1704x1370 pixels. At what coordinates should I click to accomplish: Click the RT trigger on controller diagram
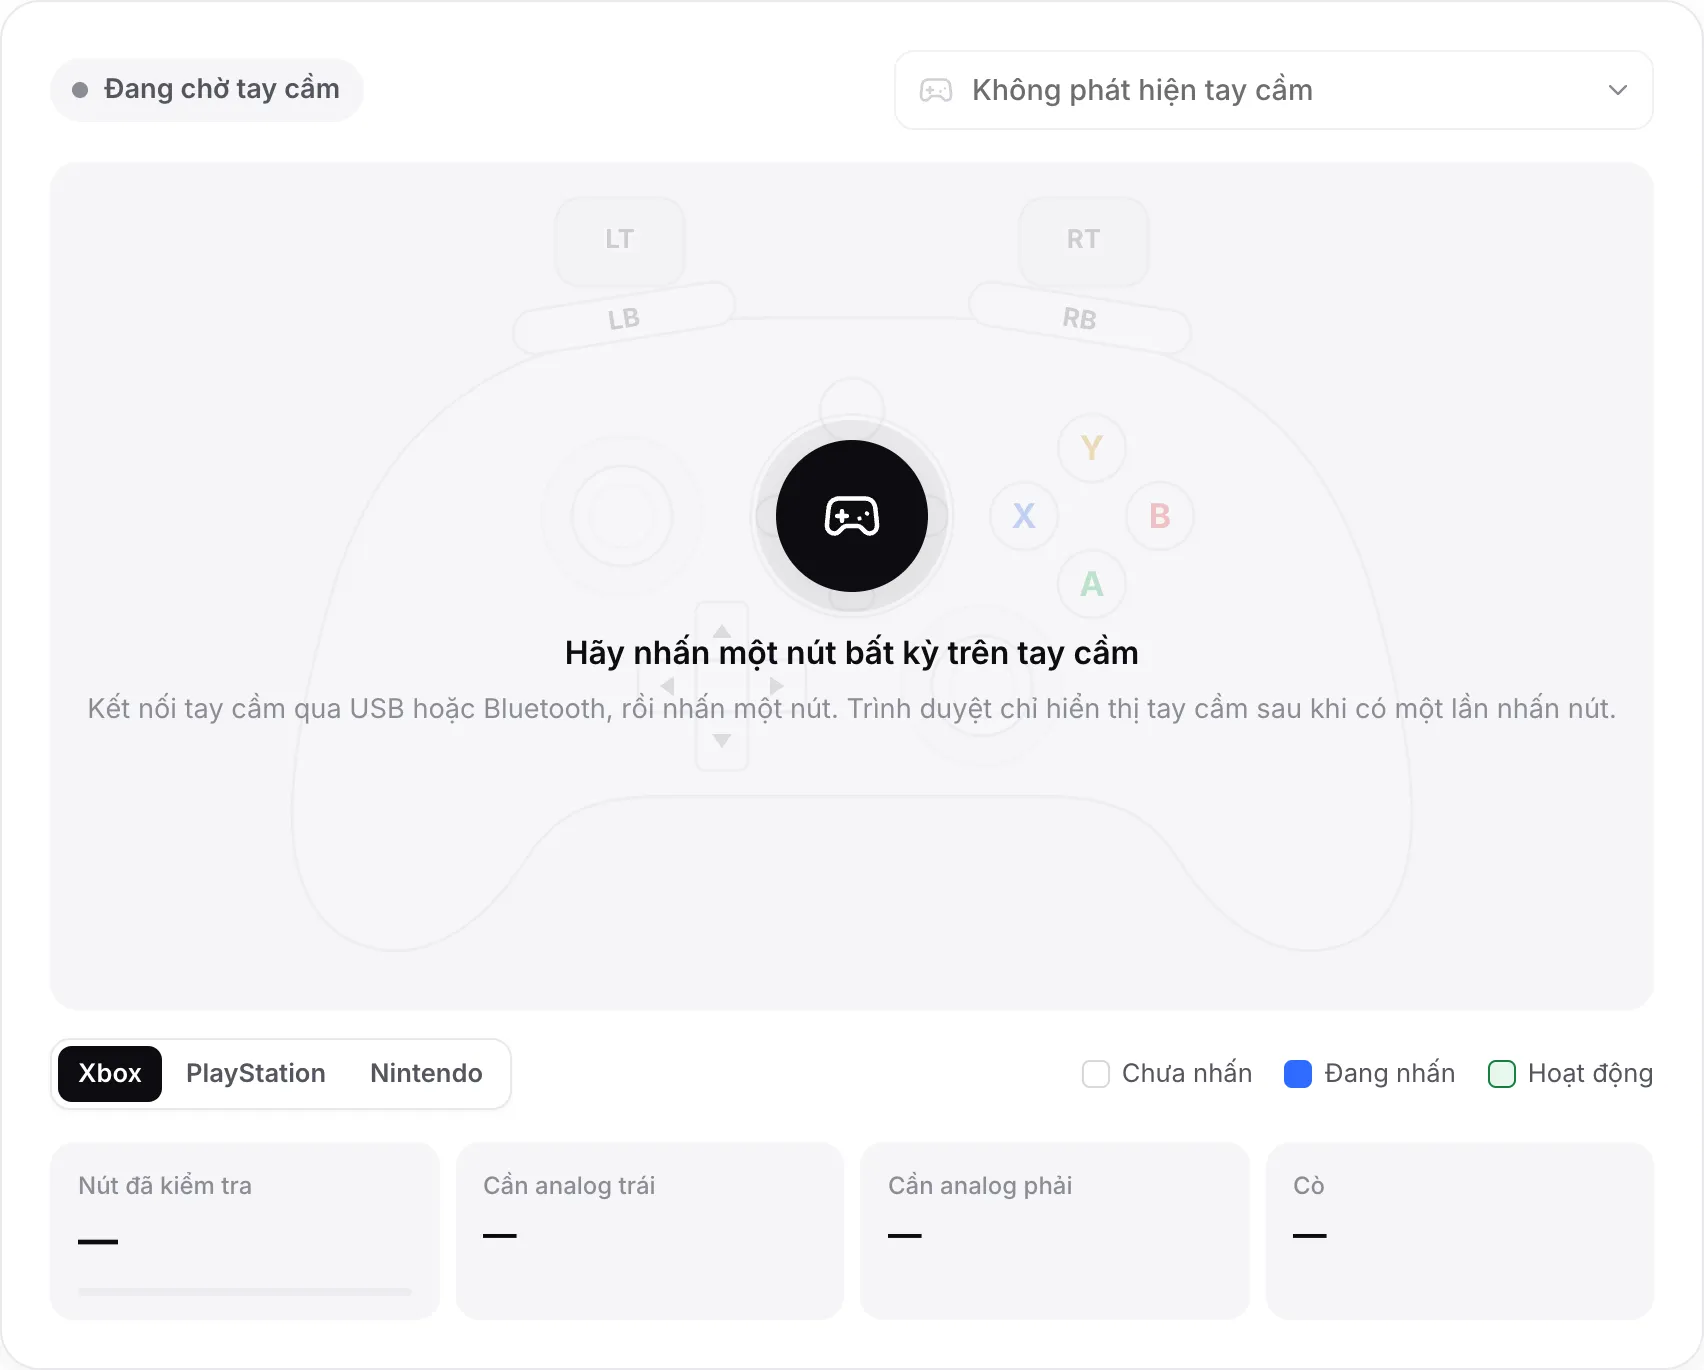pos(1083,240)
